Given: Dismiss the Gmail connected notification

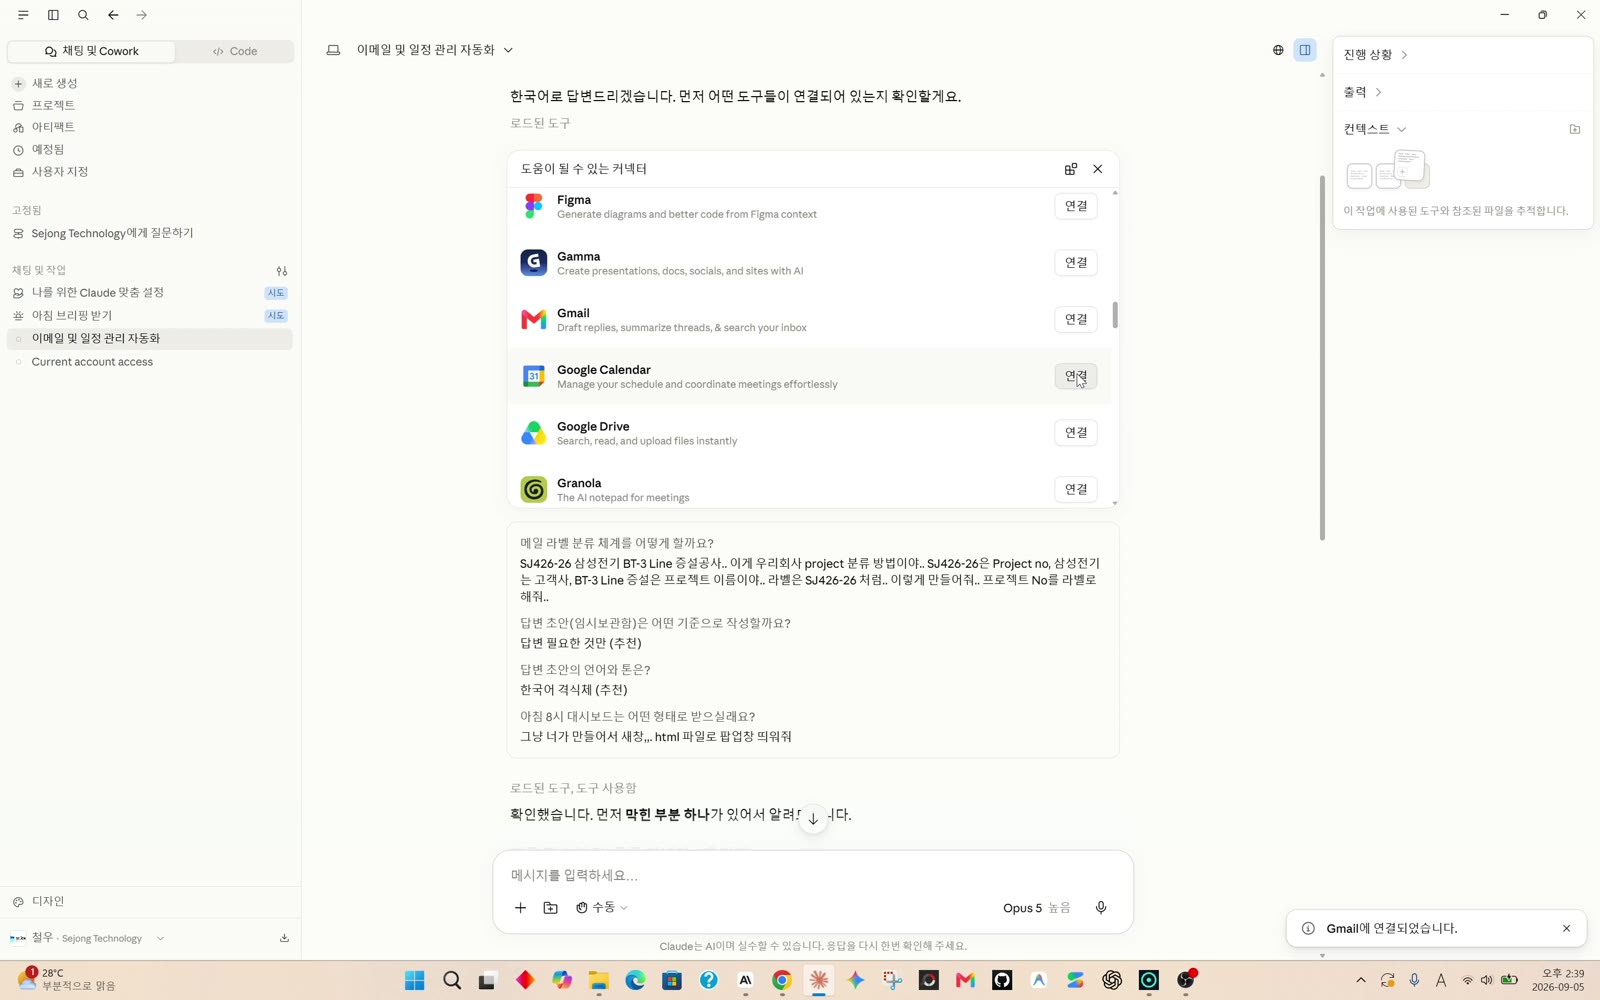Looking at the screenshot, I should (x=1566, y=928).
